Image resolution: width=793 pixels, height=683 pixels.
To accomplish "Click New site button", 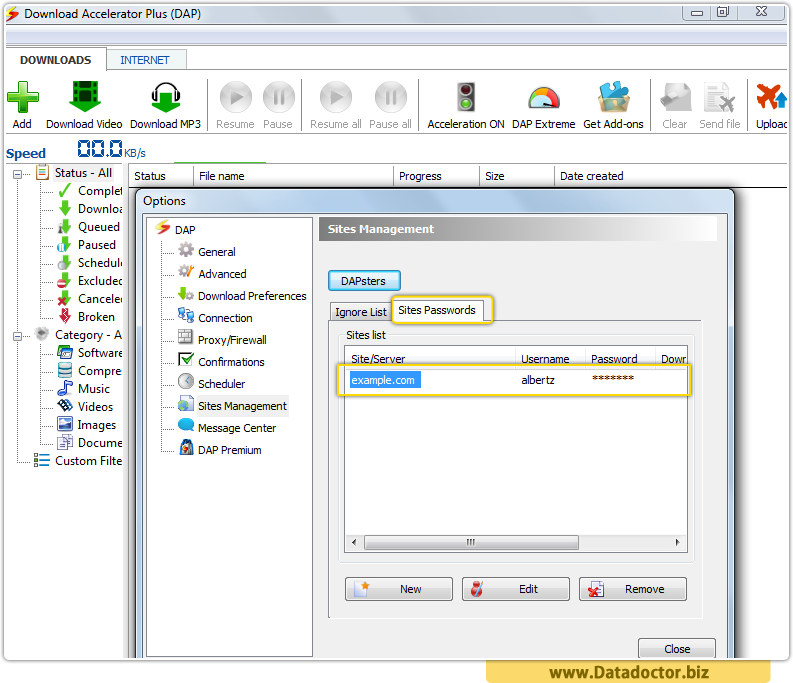I will pyautogui.click(x=399, y=589).
